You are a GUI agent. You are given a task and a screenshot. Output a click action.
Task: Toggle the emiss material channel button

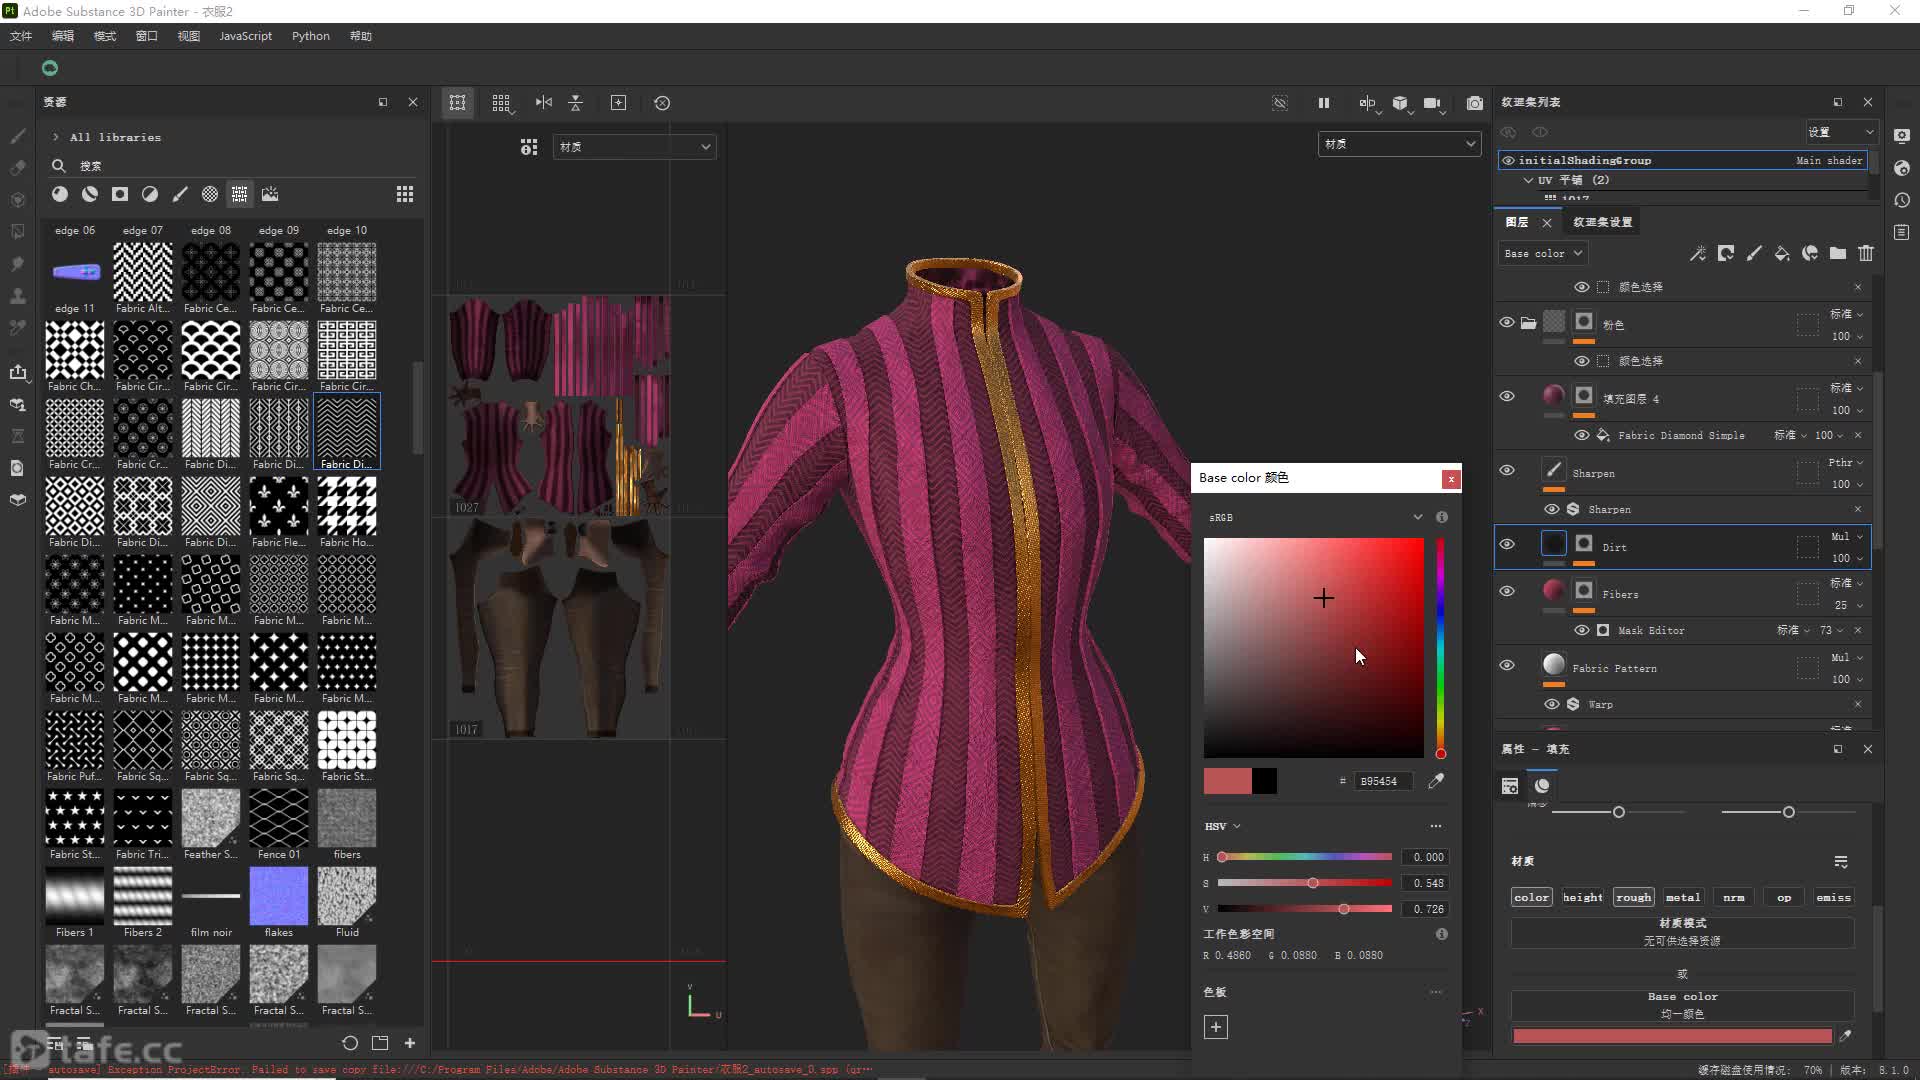click(x=1834, y=897)
